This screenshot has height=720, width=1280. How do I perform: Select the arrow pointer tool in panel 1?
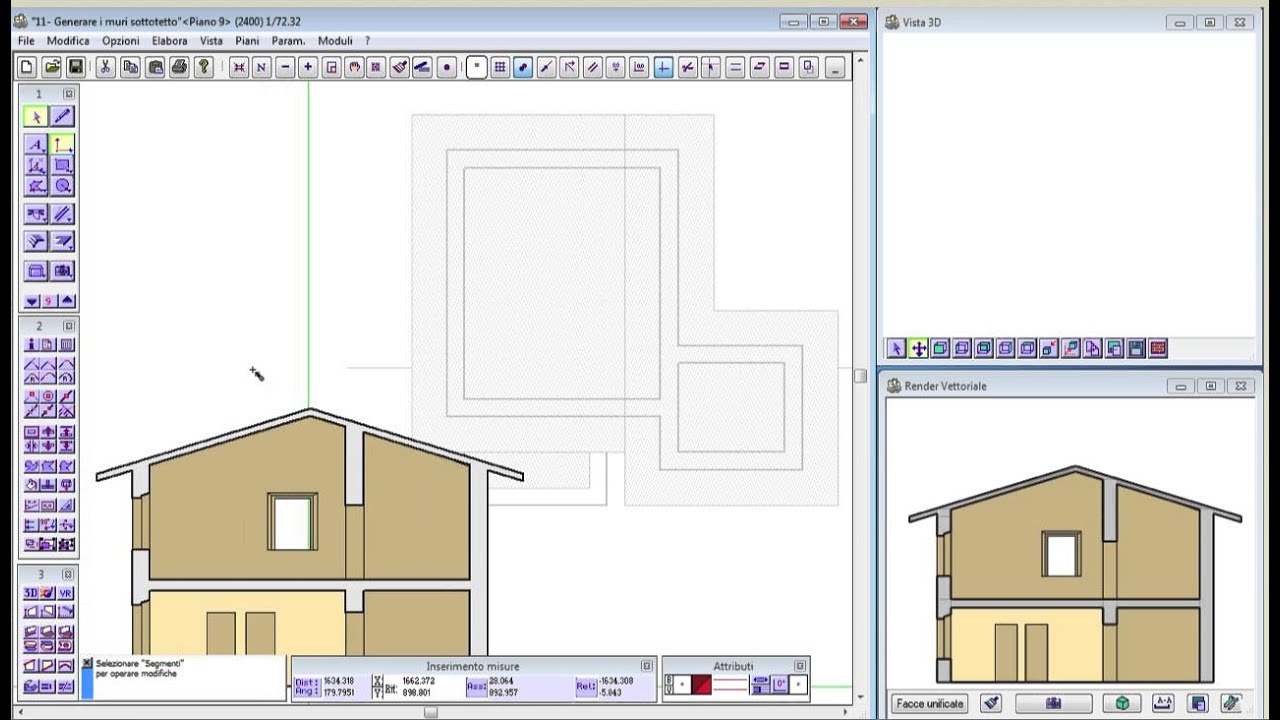(36, 117)
